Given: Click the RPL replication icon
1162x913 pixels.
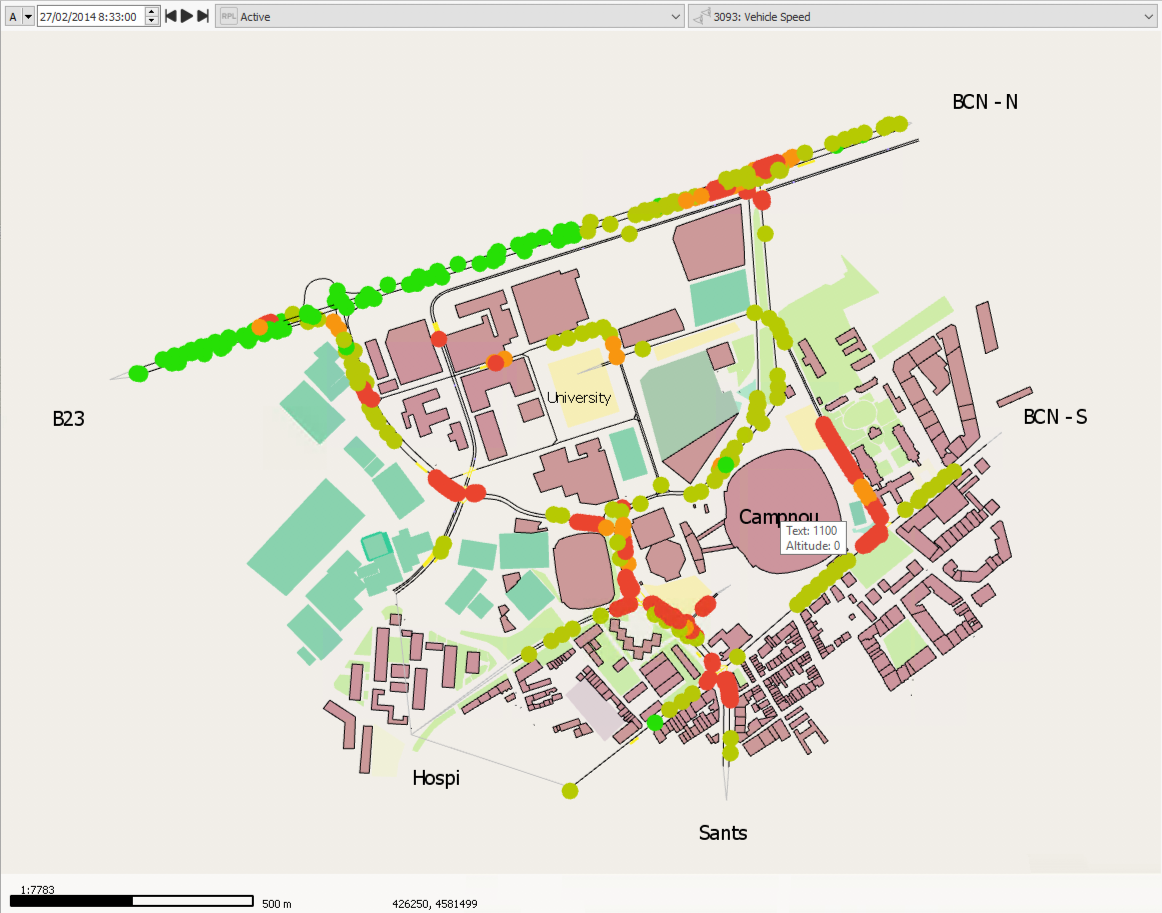Looking at the screenshot, I should click(x=229, y=16).
